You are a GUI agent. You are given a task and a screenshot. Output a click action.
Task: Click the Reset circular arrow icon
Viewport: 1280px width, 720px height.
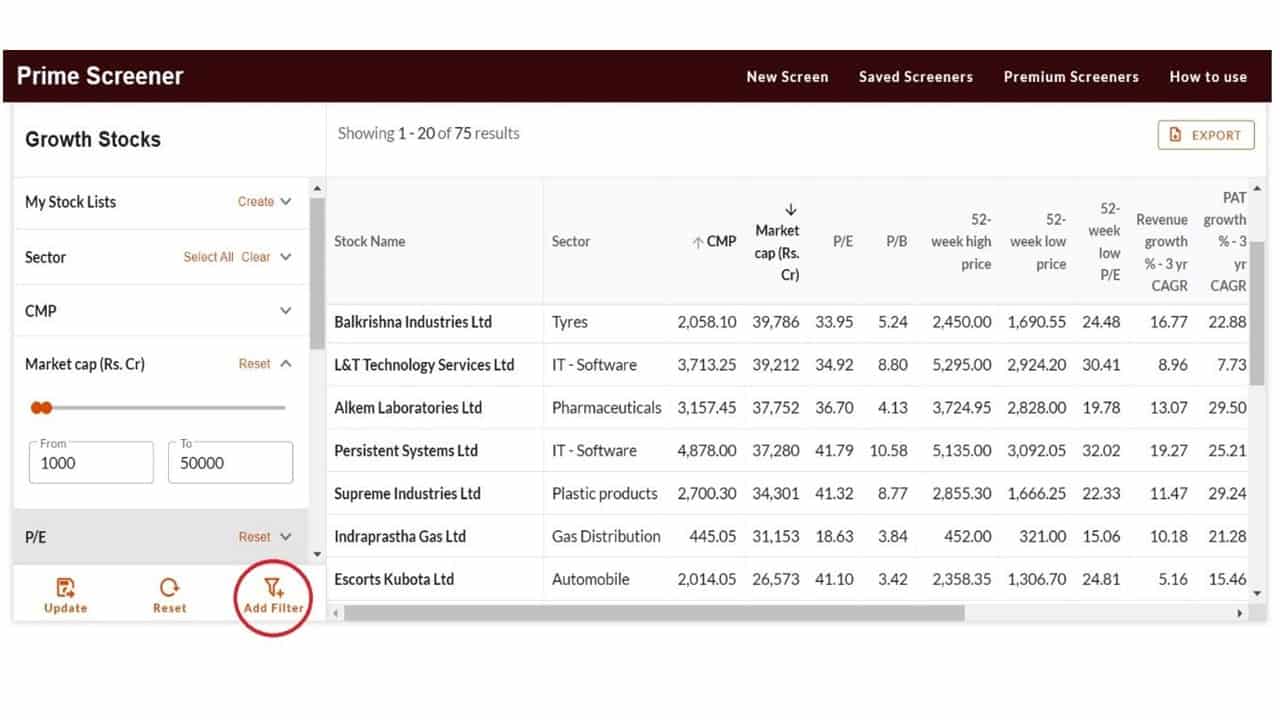tap(170, 587)
